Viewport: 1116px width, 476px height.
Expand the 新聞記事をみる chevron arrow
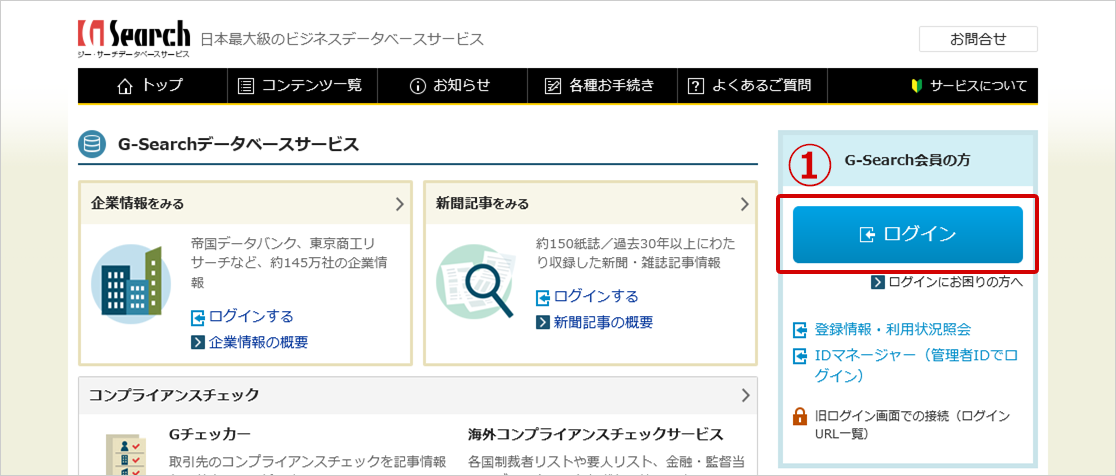(744, 204)
